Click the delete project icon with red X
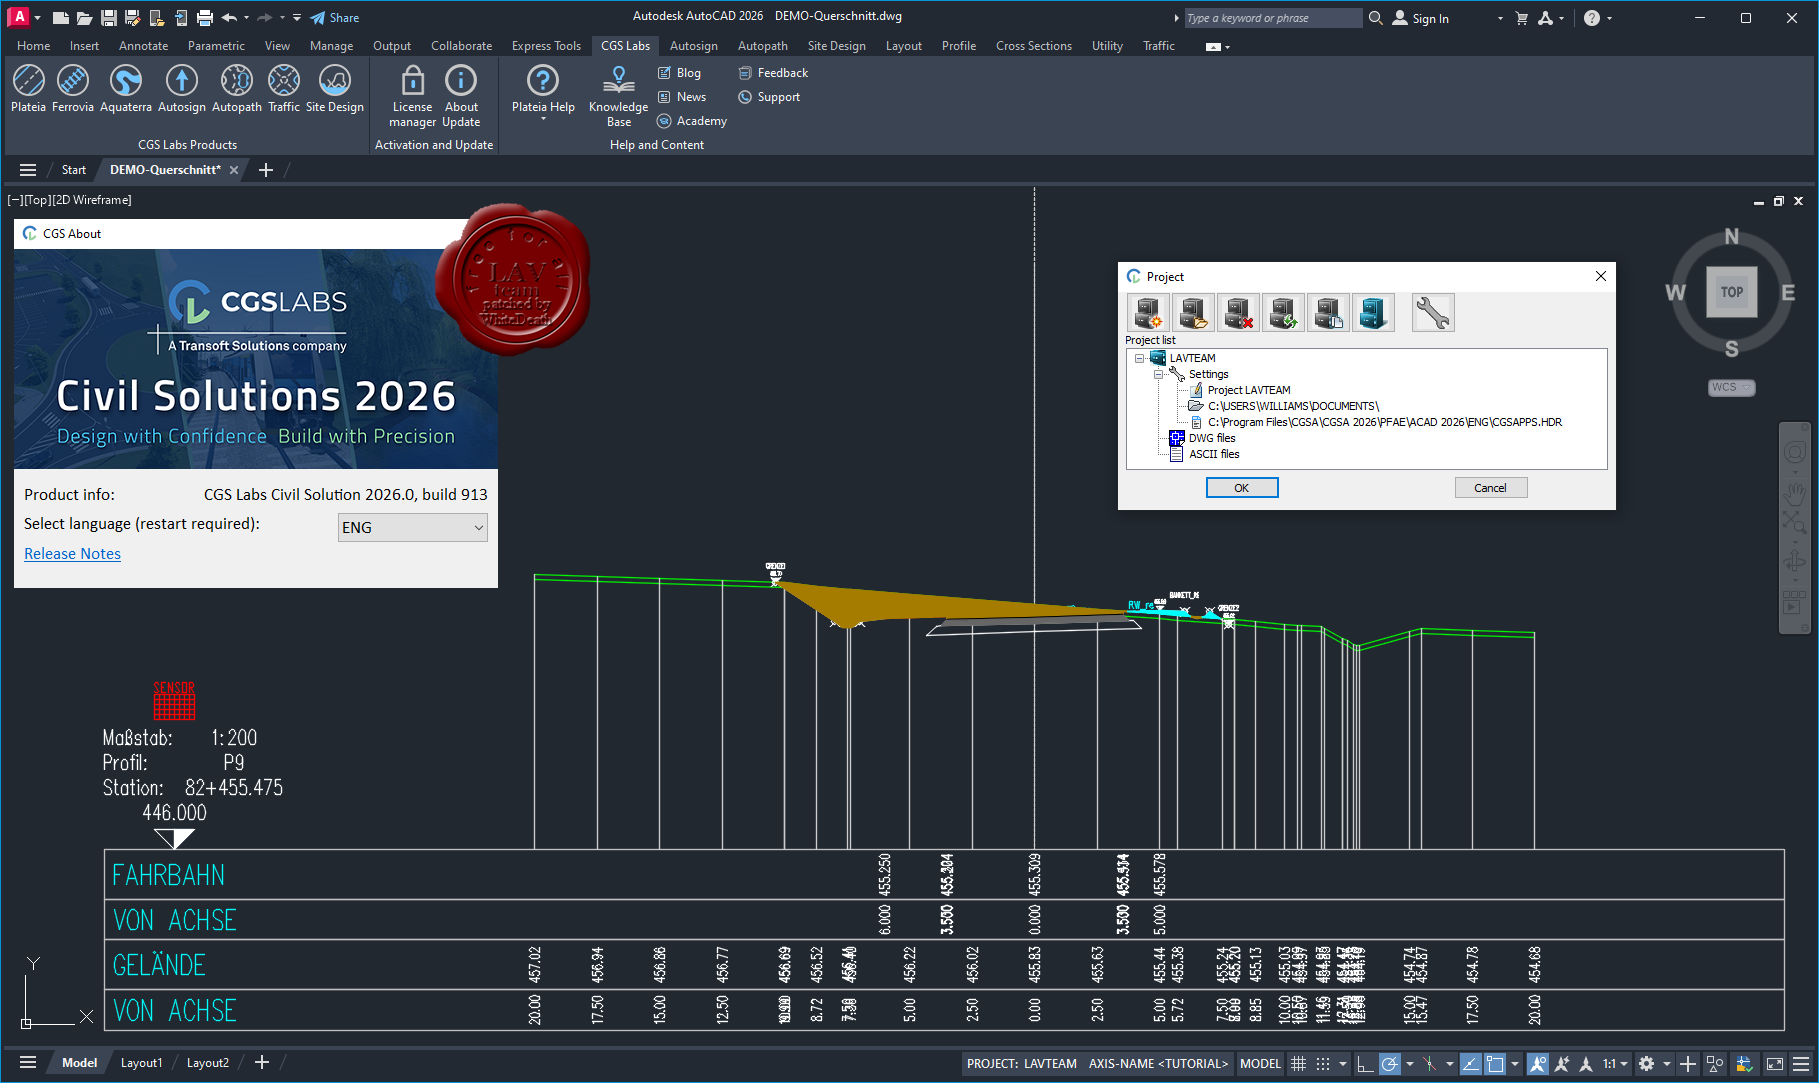The height and width of the screenshot is (1083, 1819). [1238, 313]
